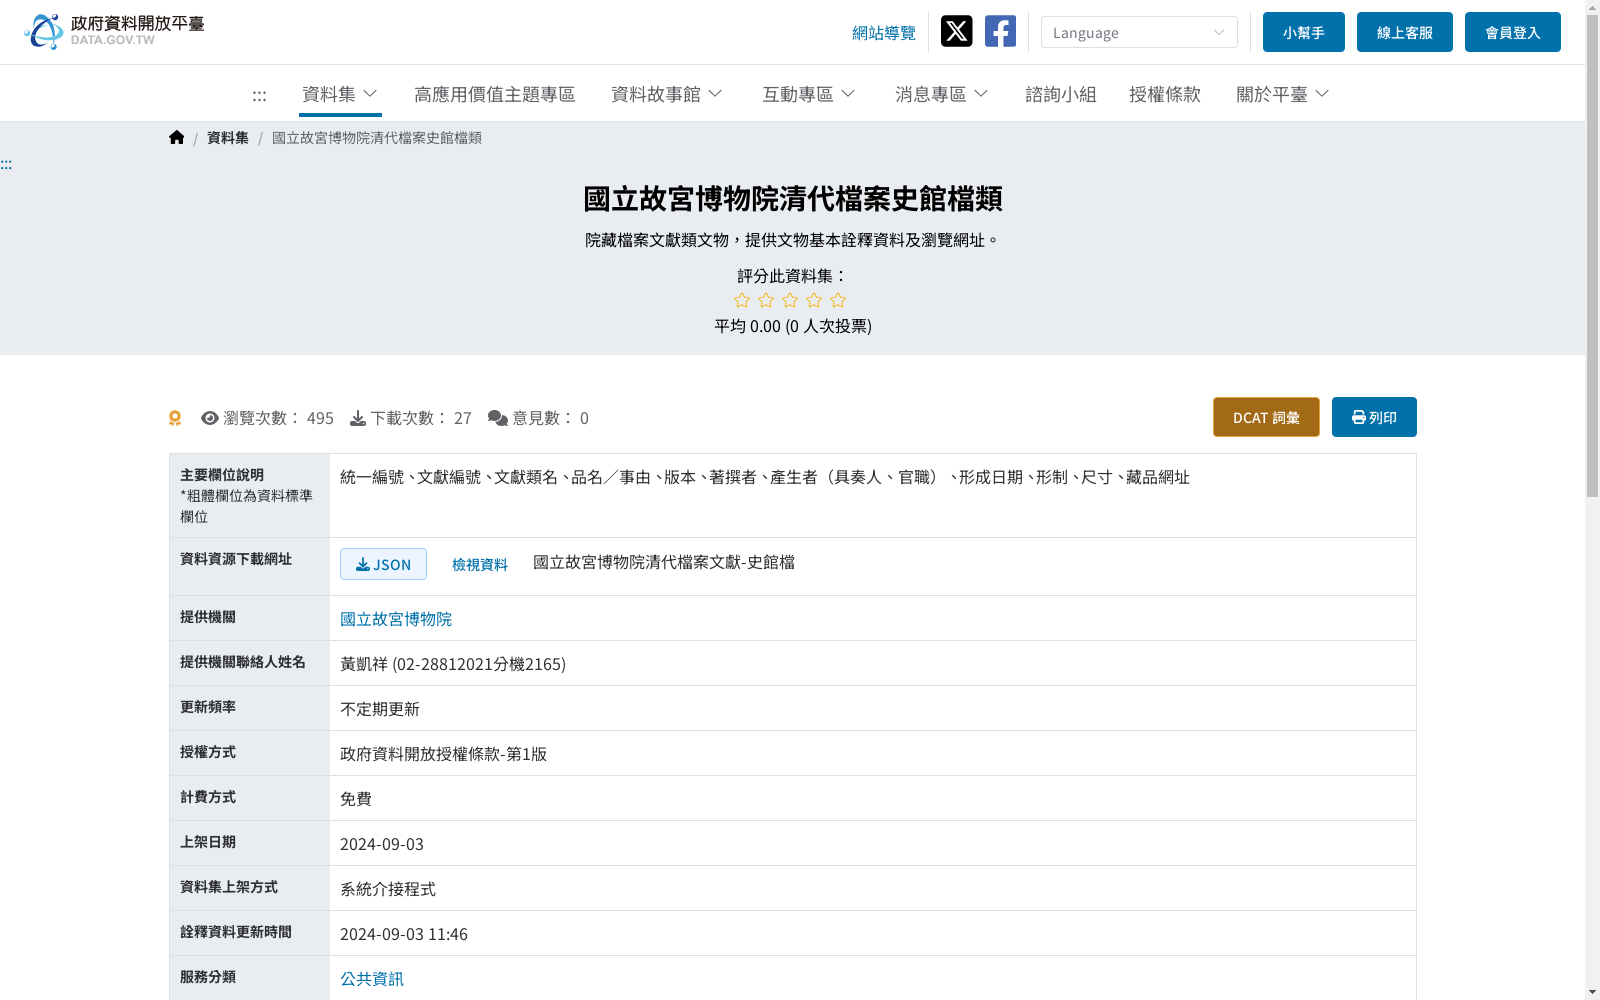The width and height of the screenshot is (1600, 1000).
Task: Click the scrollbar down arrow
Action: point(1592,992)
